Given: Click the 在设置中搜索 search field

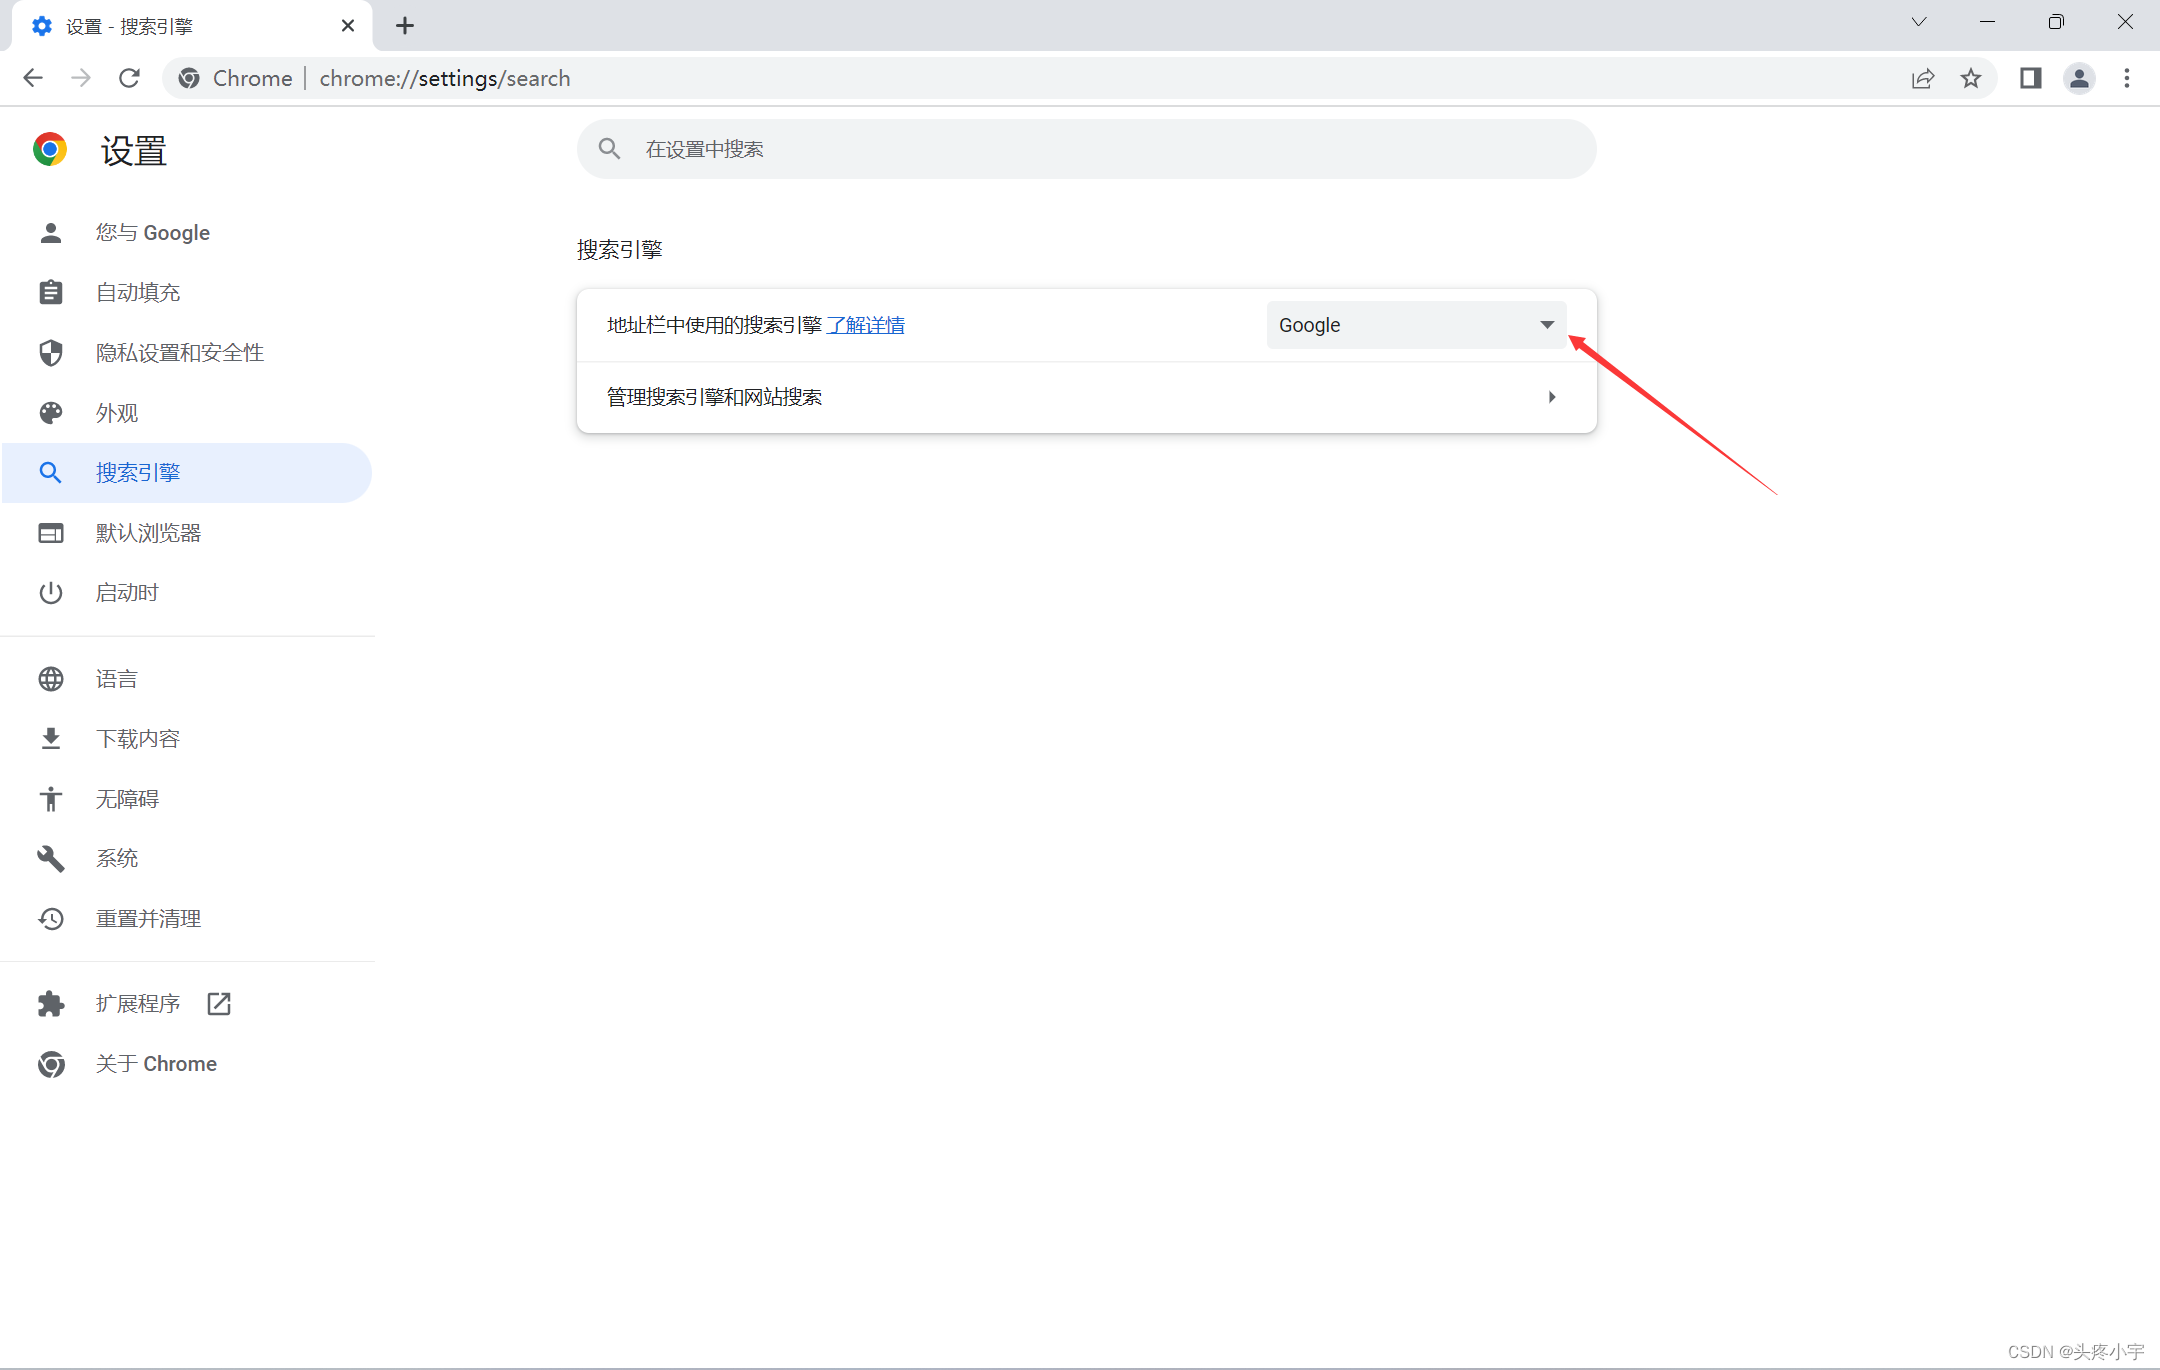Looking at the screenshot, I should tap(1087, 149).
